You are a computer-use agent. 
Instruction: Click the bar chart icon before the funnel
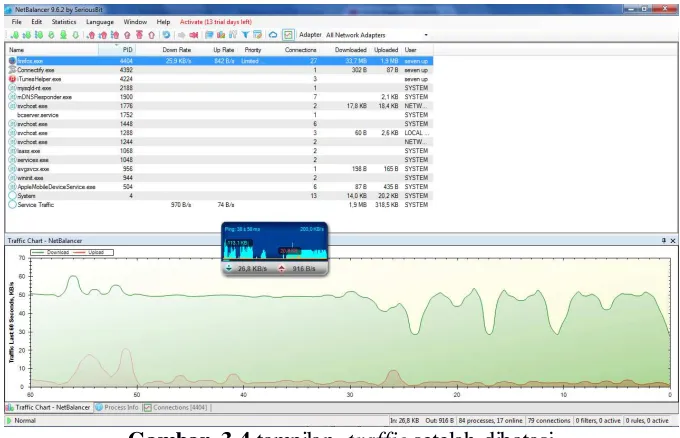tap(221, 35)
